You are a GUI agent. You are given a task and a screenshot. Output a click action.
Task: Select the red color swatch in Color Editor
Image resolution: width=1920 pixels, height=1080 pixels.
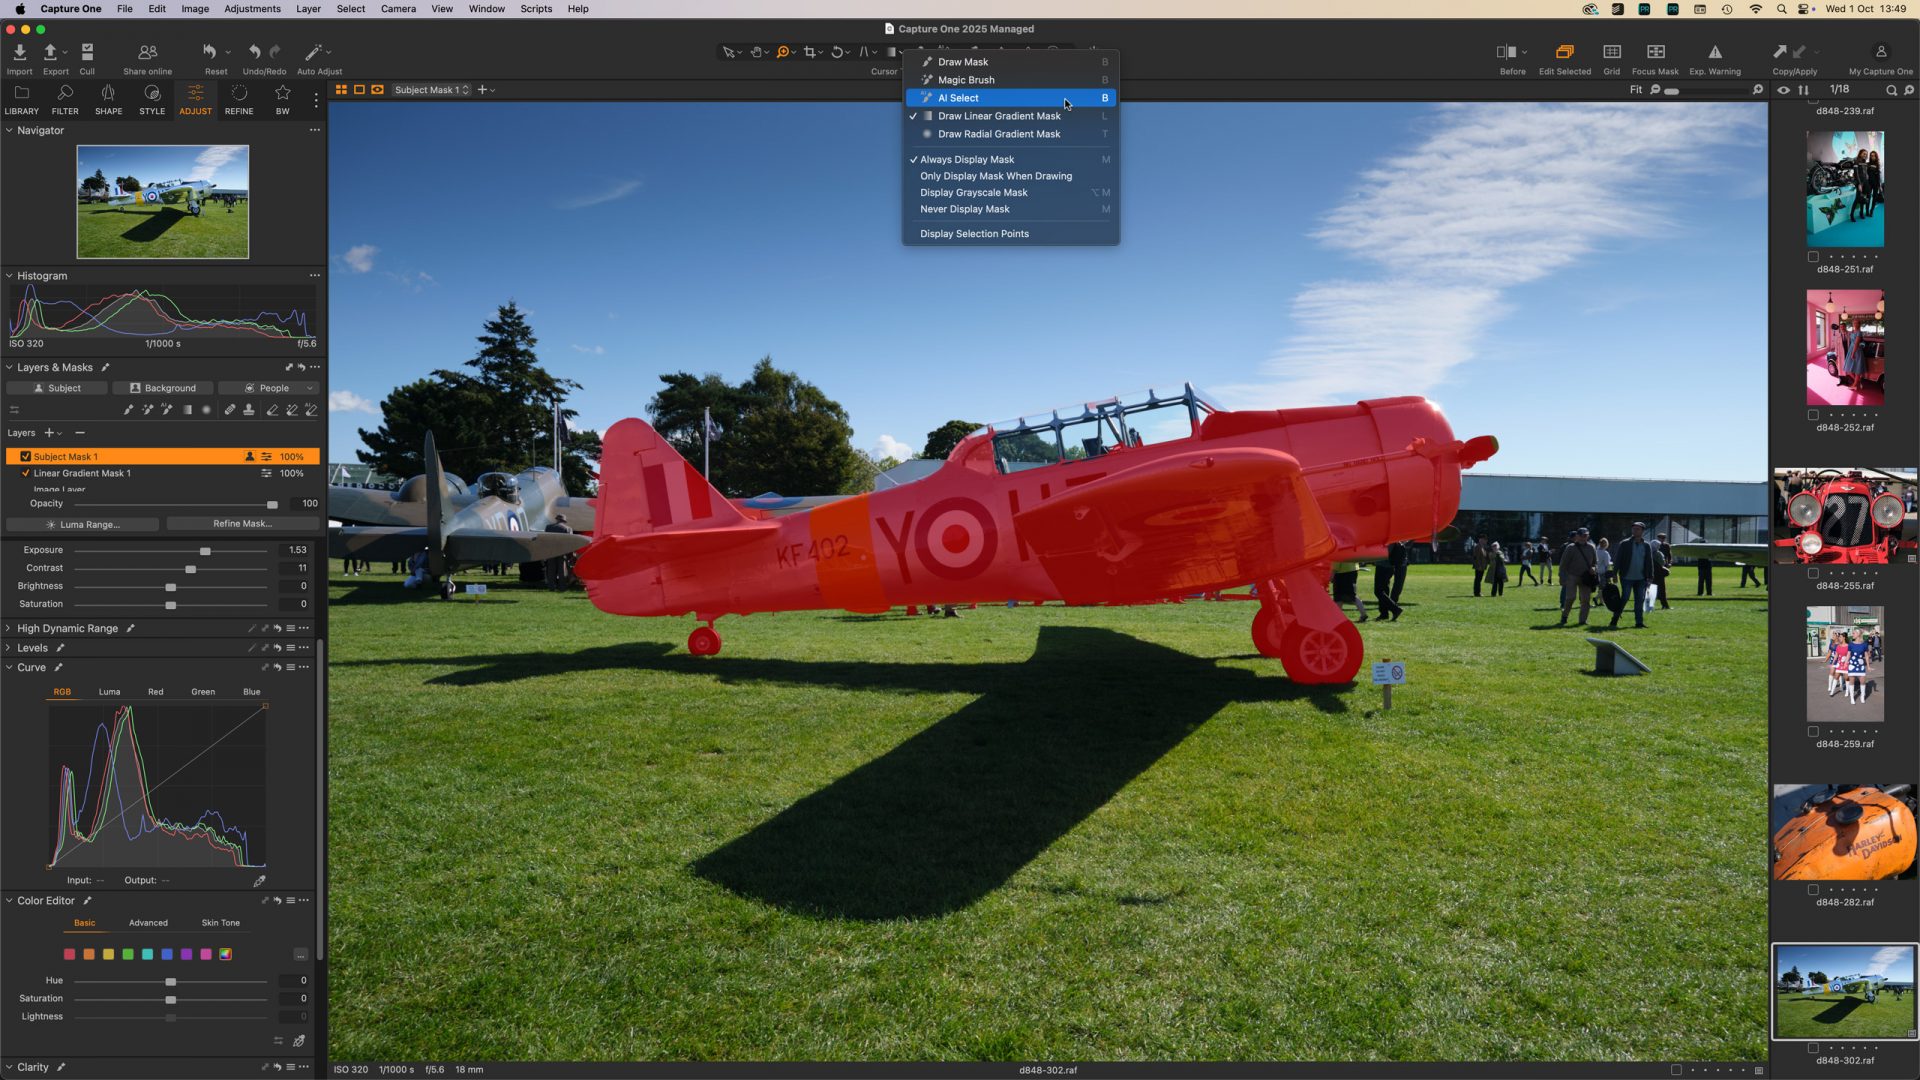[x=69, y=954]
